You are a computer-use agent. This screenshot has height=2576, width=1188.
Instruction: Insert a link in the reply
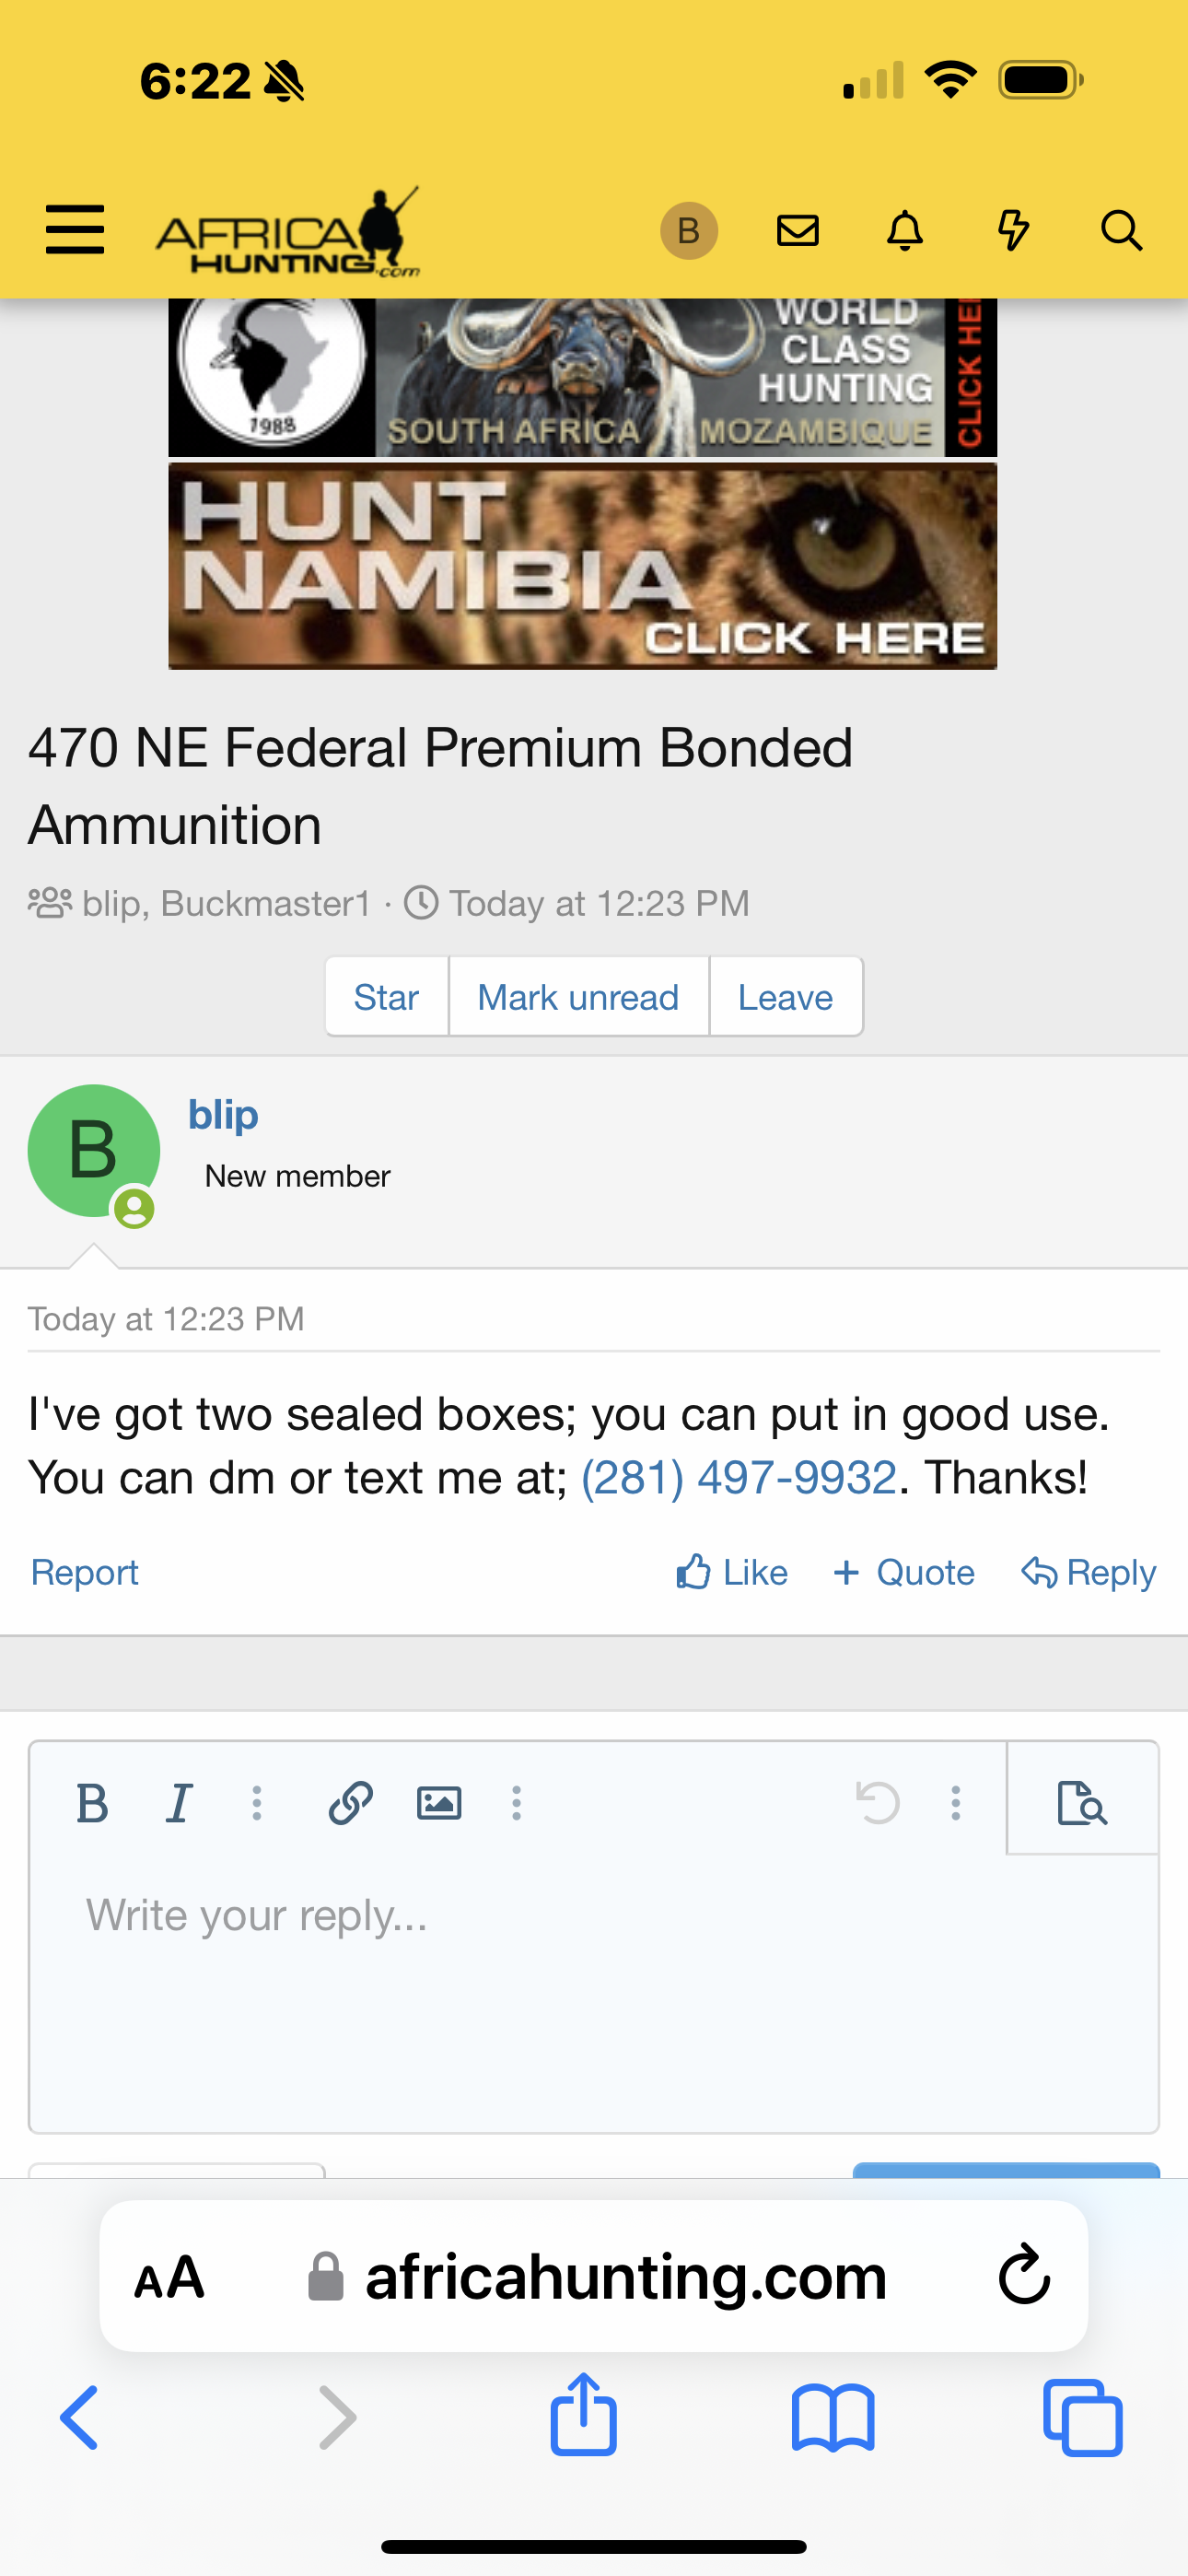pyautogui.click(x=351, y=1804)
